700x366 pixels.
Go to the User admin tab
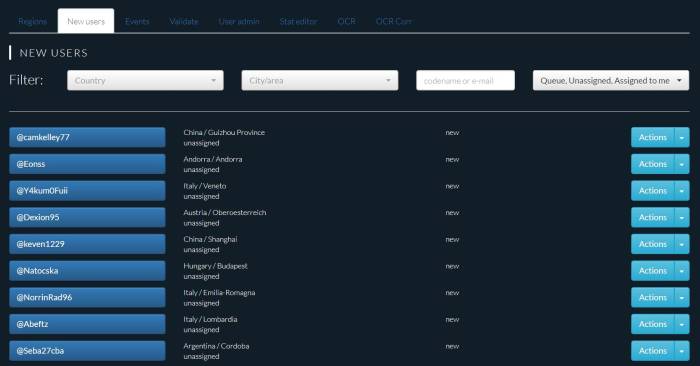click(x=239, y=21)
